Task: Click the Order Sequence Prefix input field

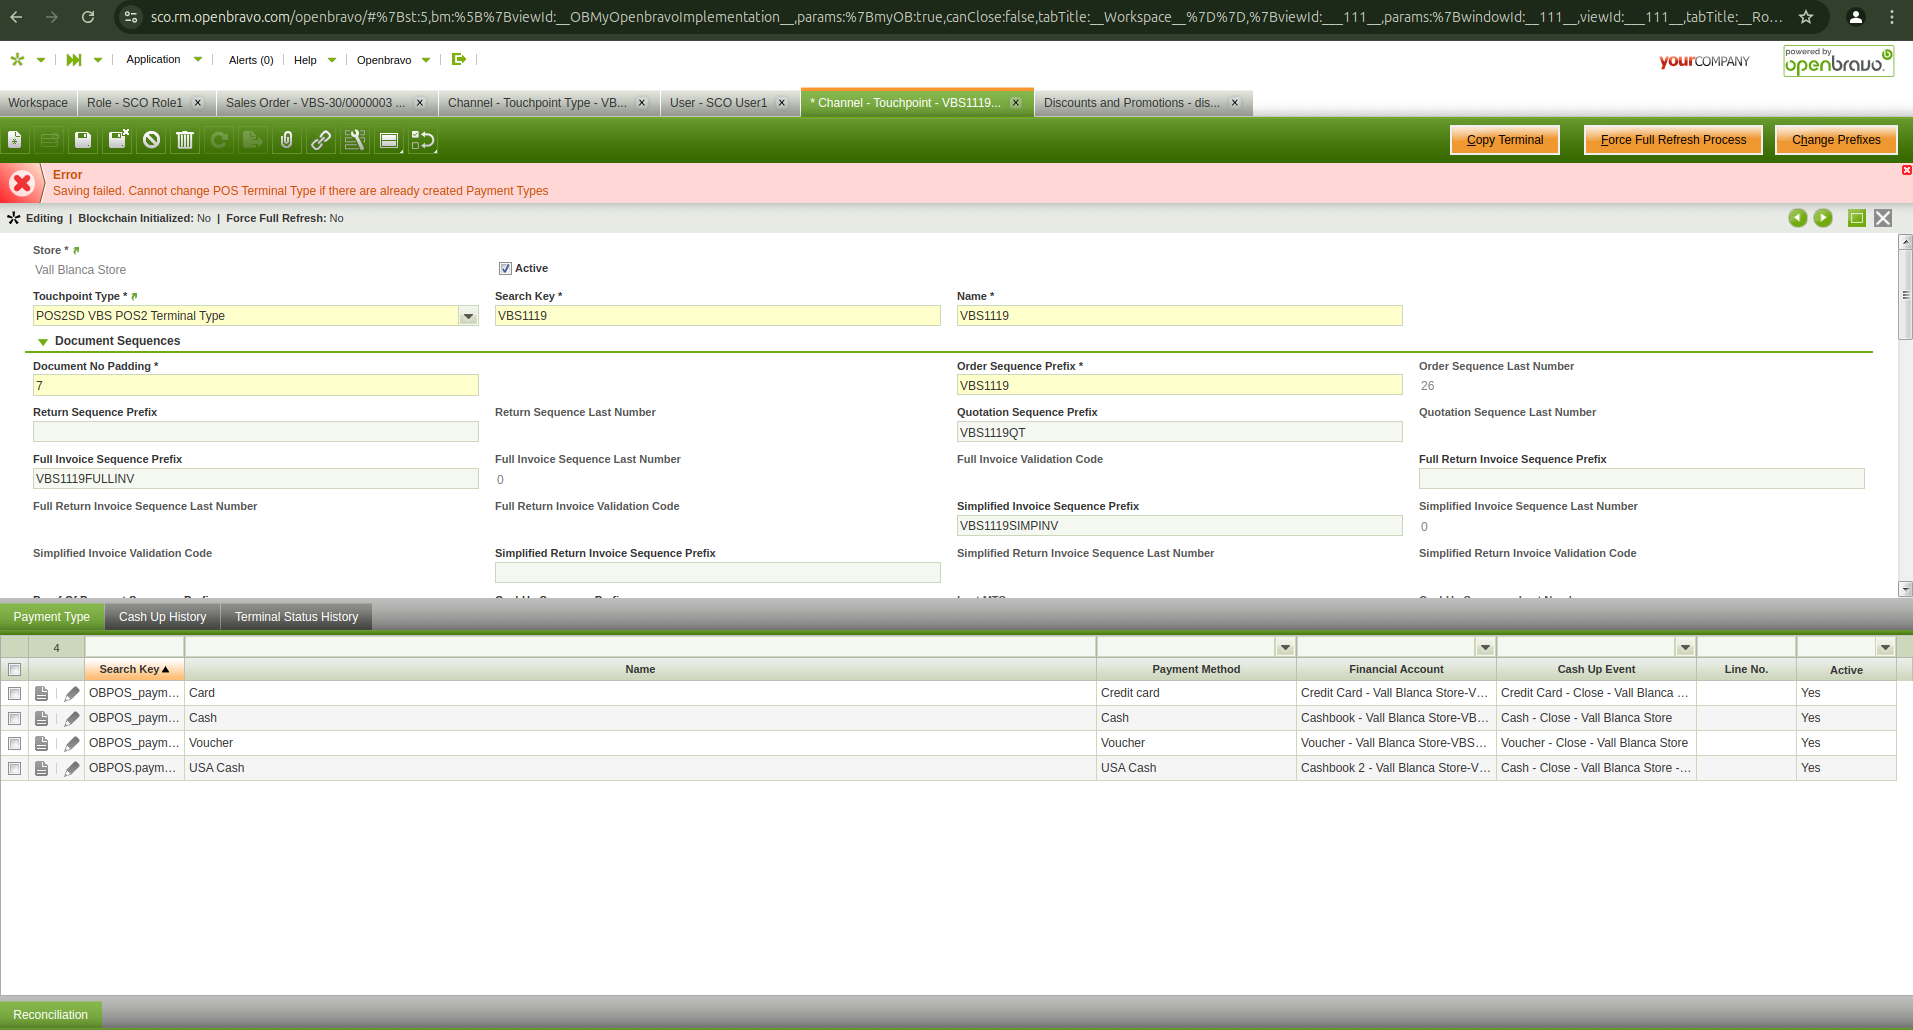Action: click(x=1178, y=386)
